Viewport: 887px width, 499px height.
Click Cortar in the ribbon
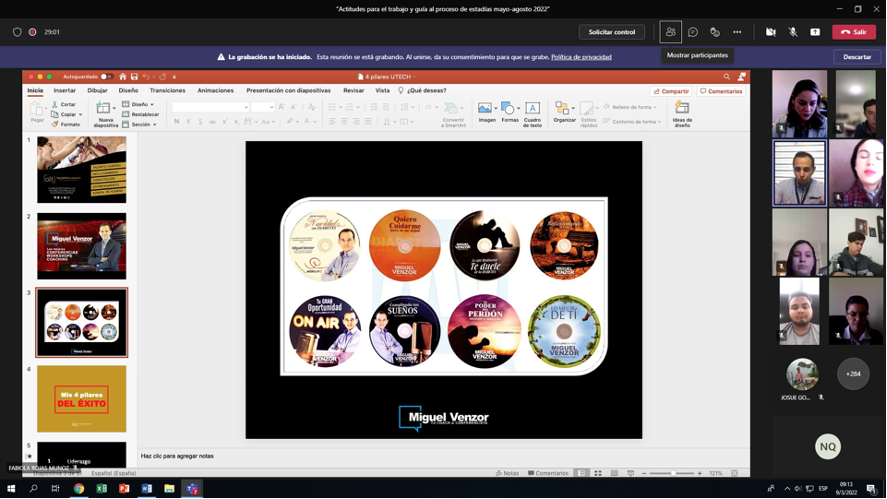point(64,105)
